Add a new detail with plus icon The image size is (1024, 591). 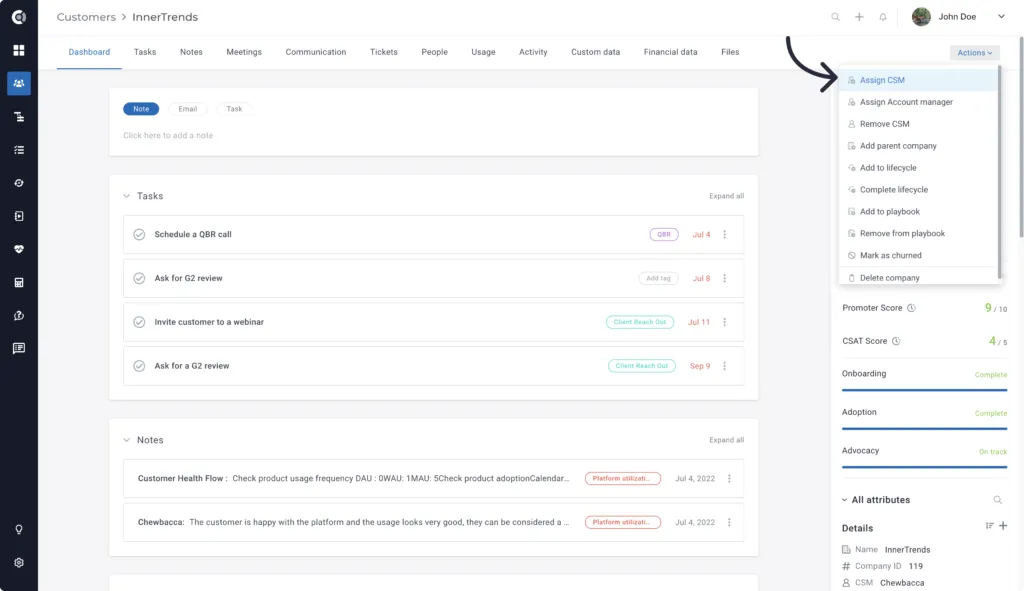1003,526
